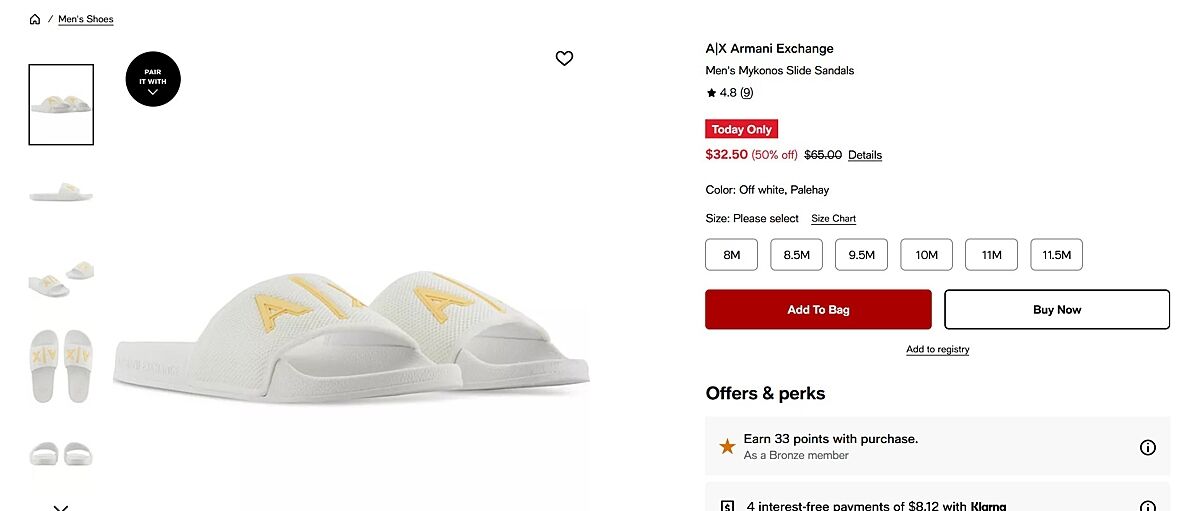Open info icon for Earn 33 points

pos(1148,447)
